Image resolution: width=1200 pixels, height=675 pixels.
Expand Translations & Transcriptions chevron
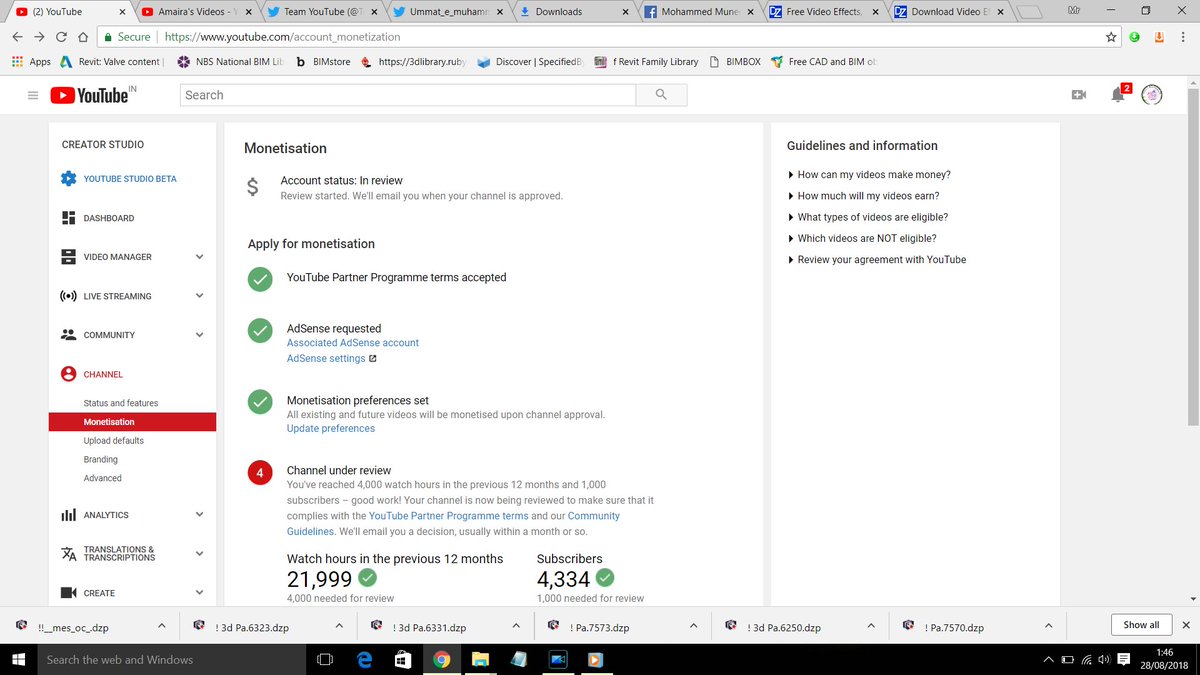coord(199,554)
